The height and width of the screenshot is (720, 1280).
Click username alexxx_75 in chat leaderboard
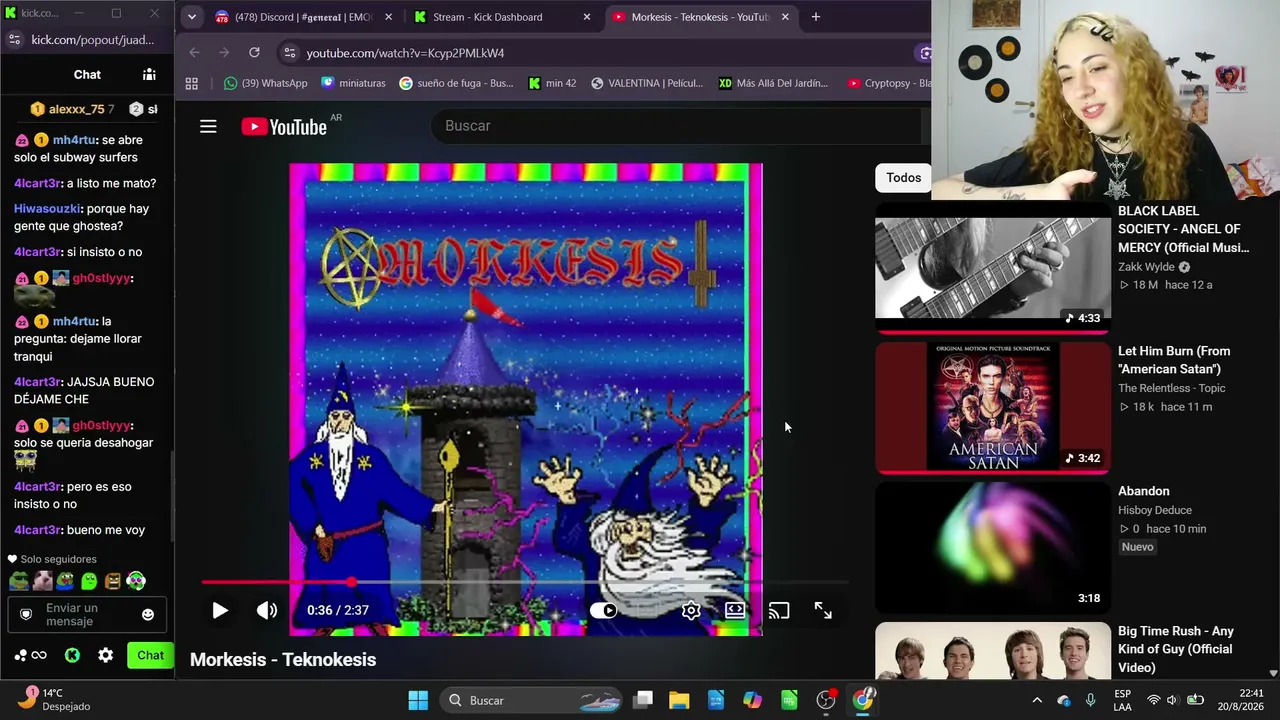click(x=76, y=109)
